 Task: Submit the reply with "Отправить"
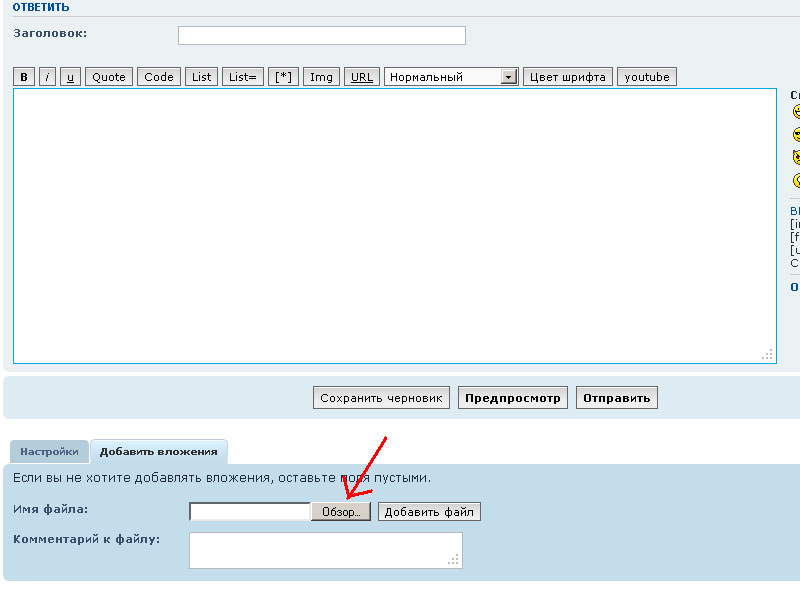coord(616,398)
